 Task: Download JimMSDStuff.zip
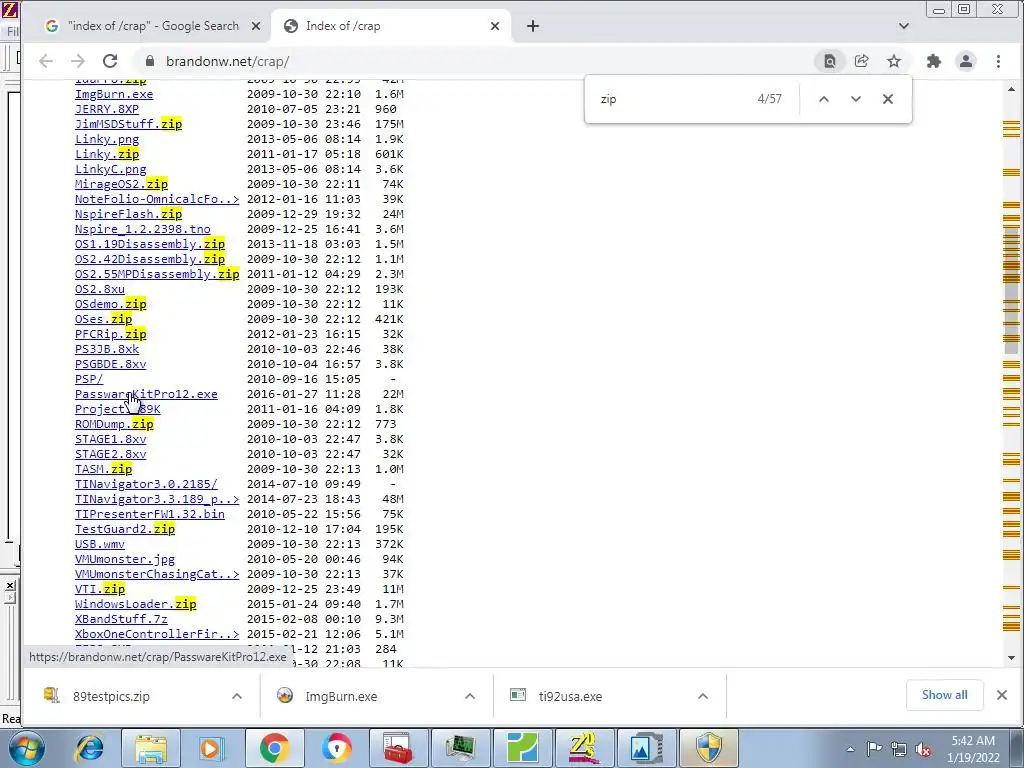click(x=129, y=124)
